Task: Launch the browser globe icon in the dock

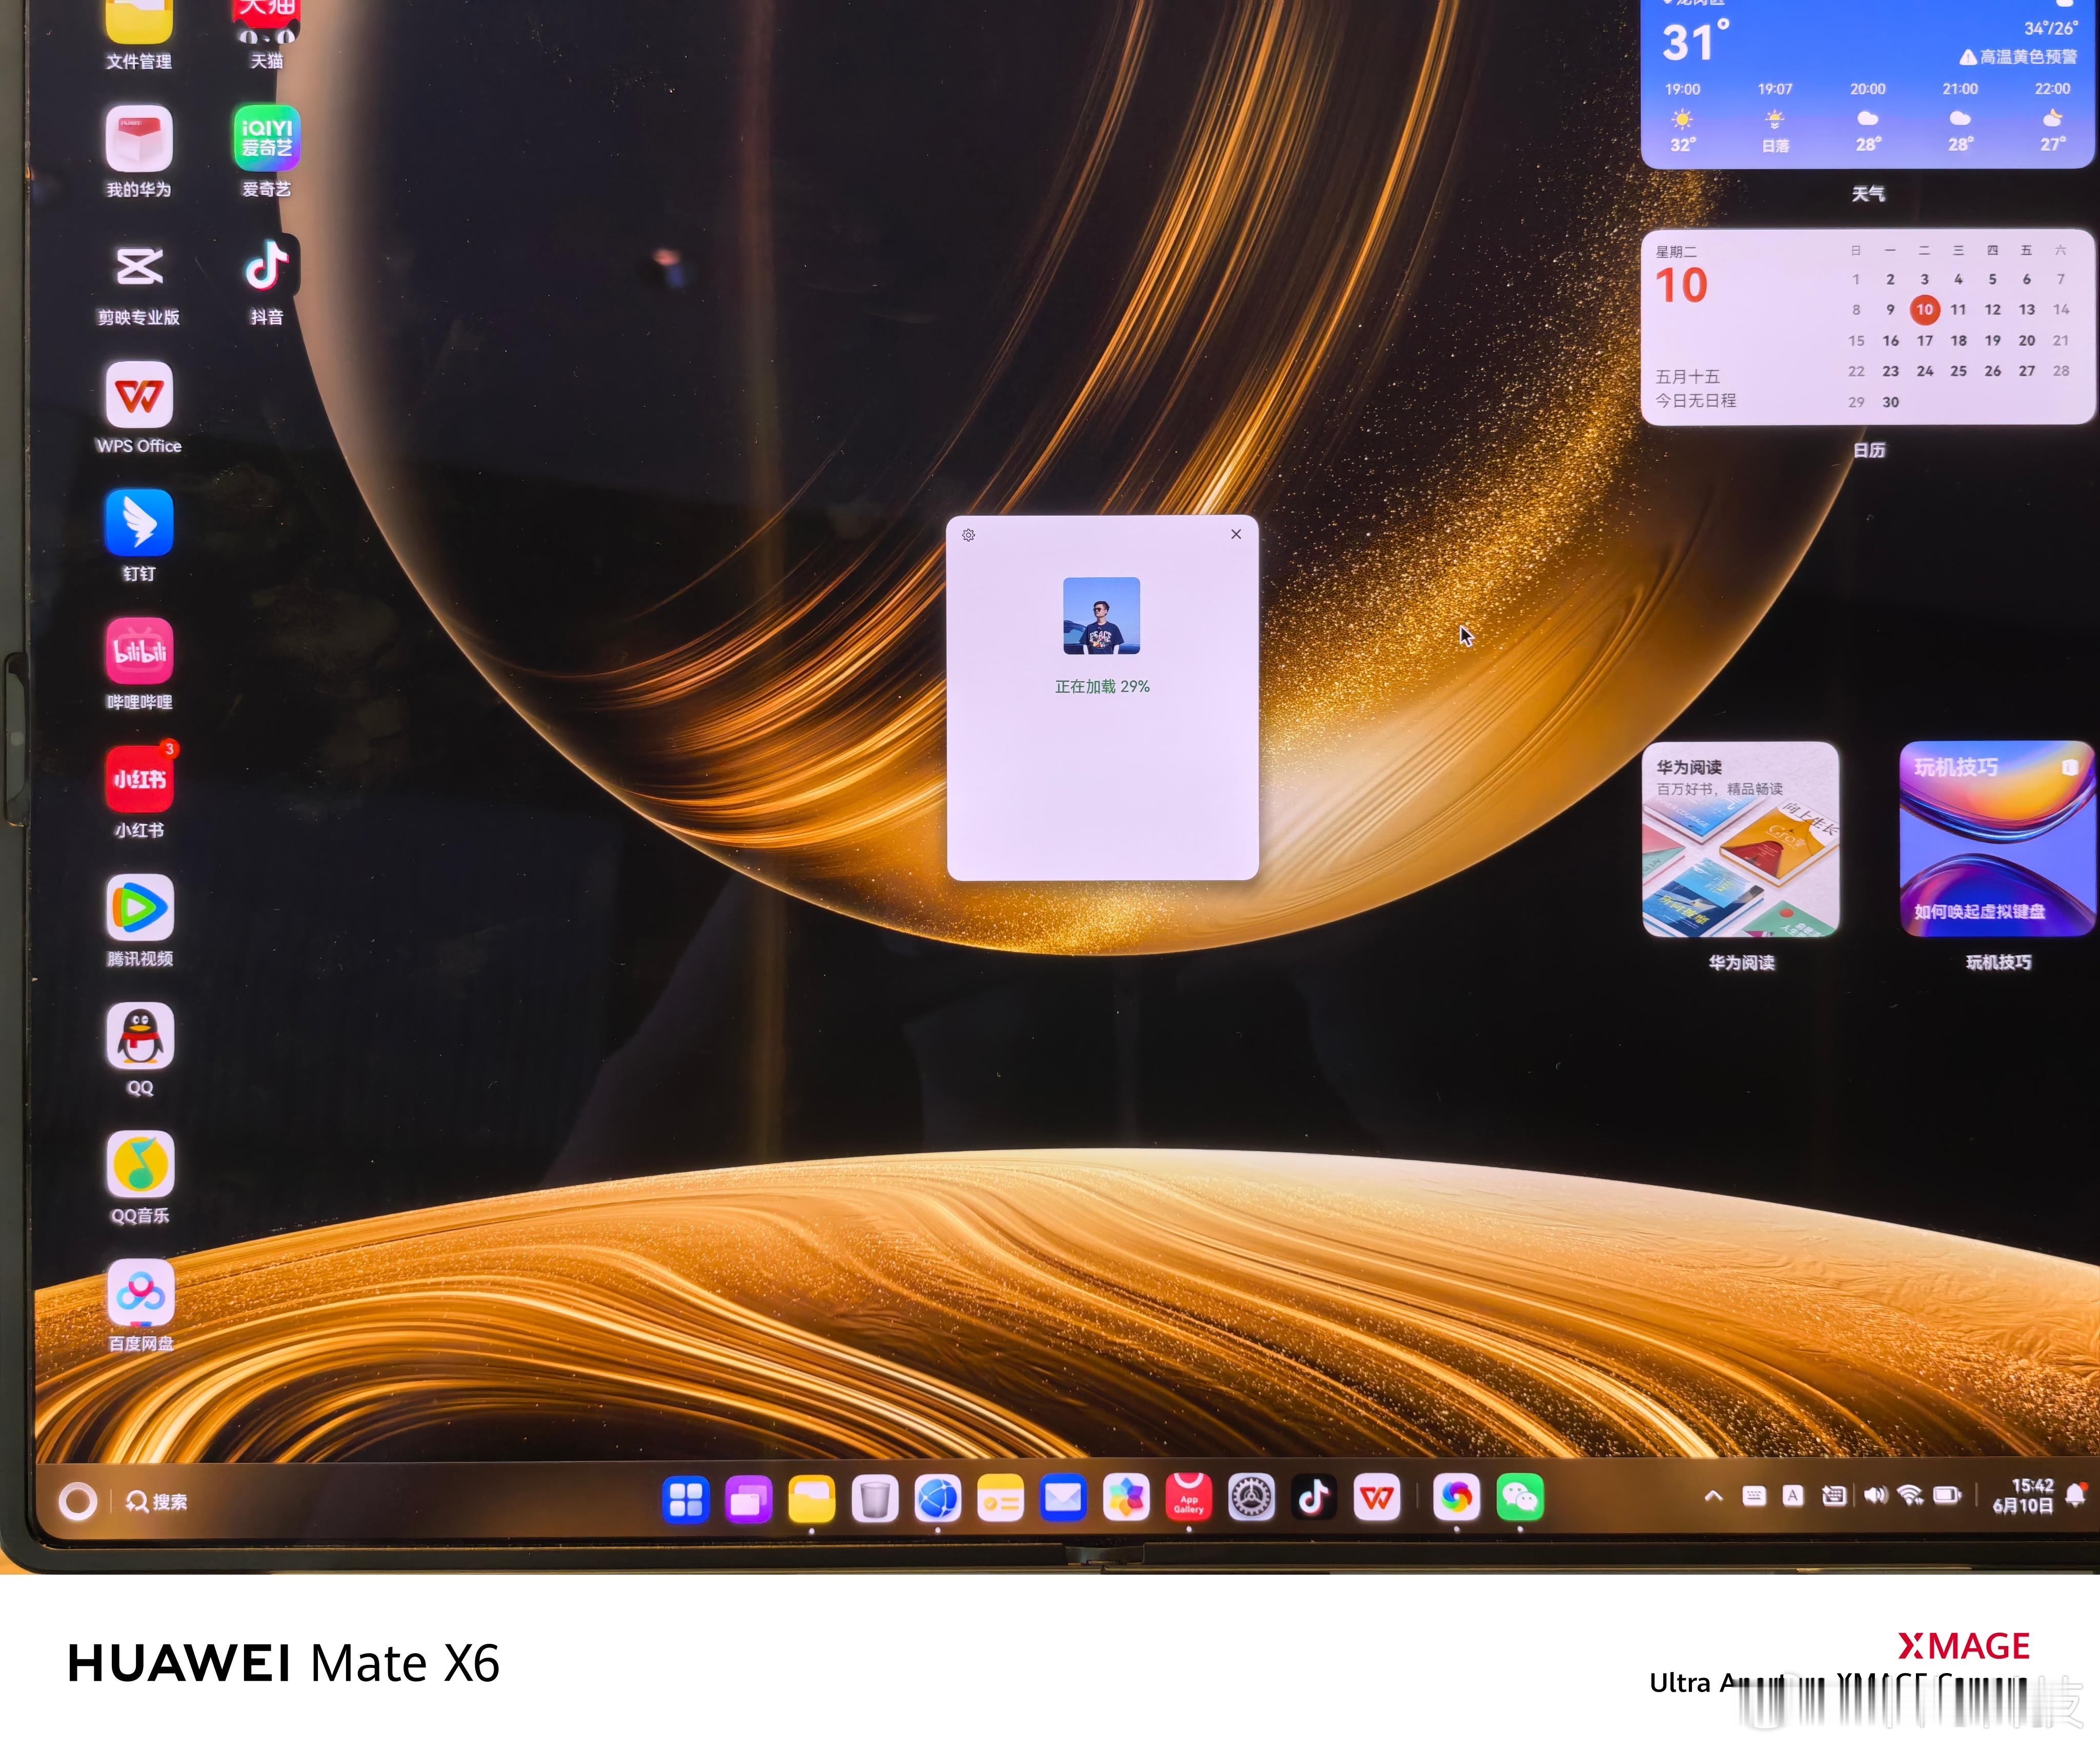Action: click(938, 1499)
